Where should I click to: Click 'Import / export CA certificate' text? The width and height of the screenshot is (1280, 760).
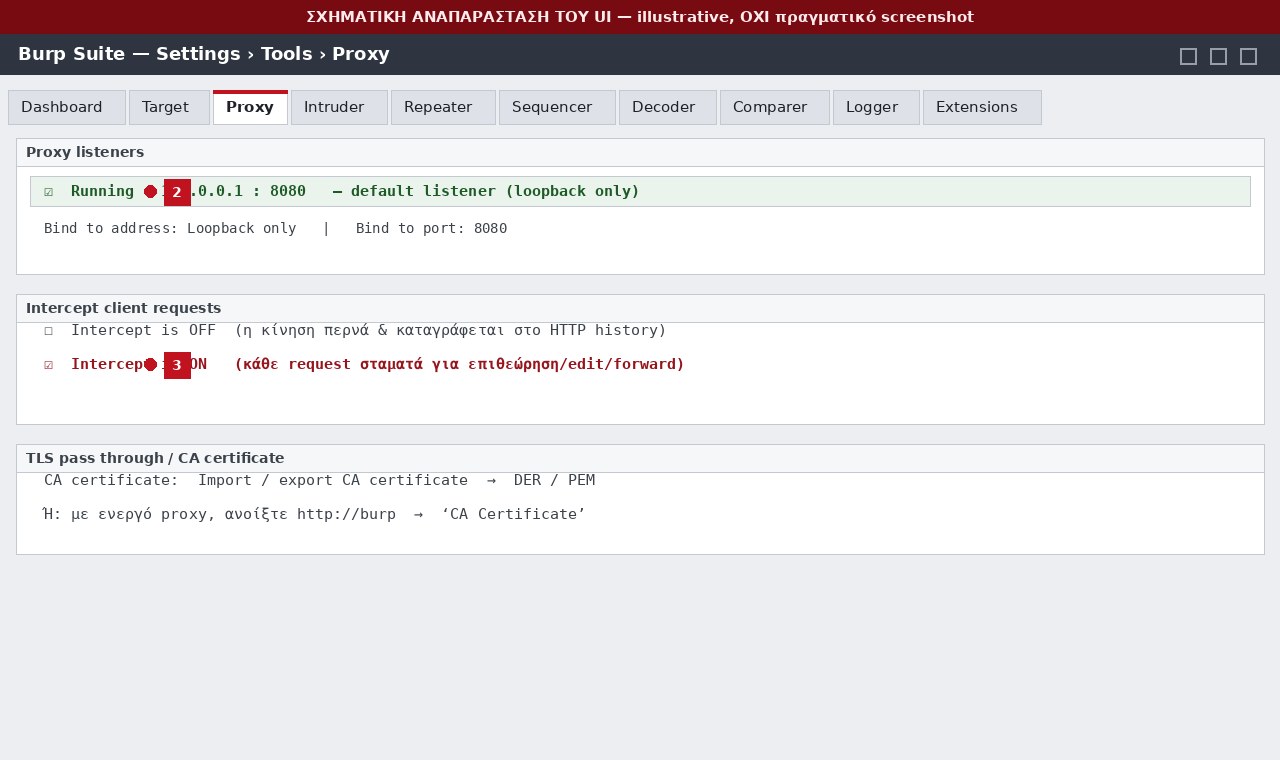pyautogui.click(x=333, y=481)
